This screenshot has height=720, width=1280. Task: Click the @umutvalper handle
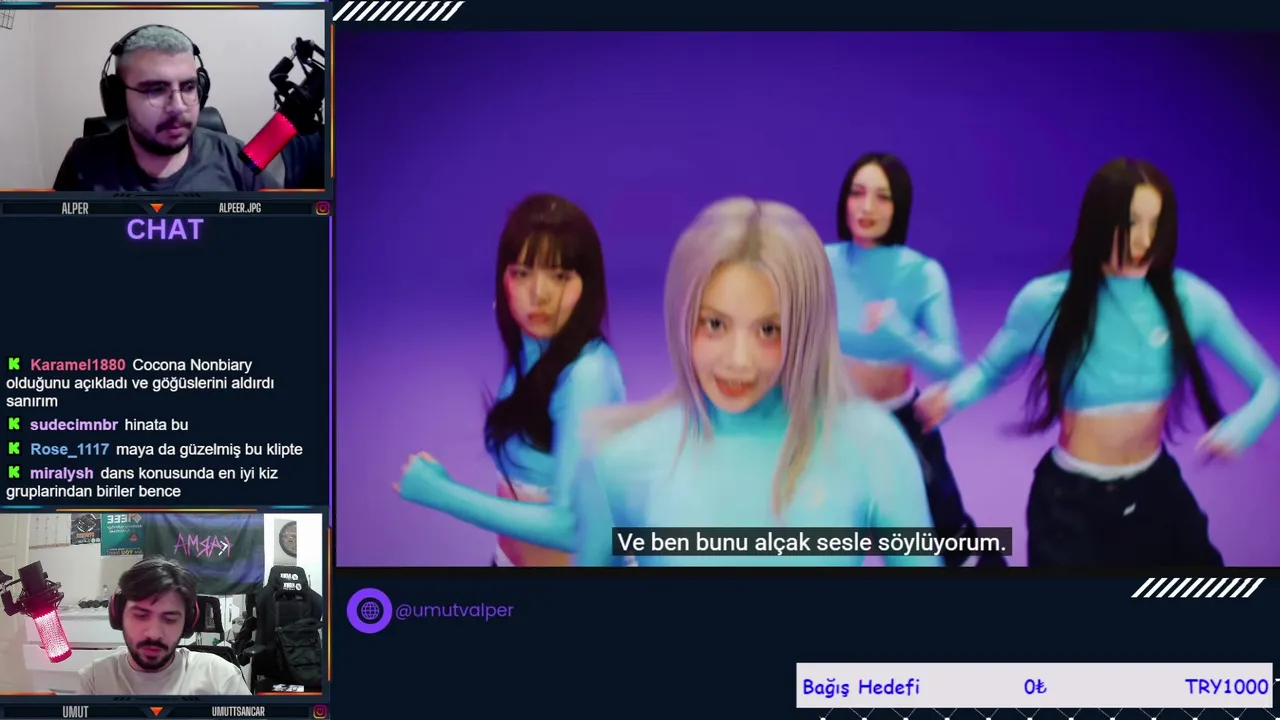pos(454,610)
